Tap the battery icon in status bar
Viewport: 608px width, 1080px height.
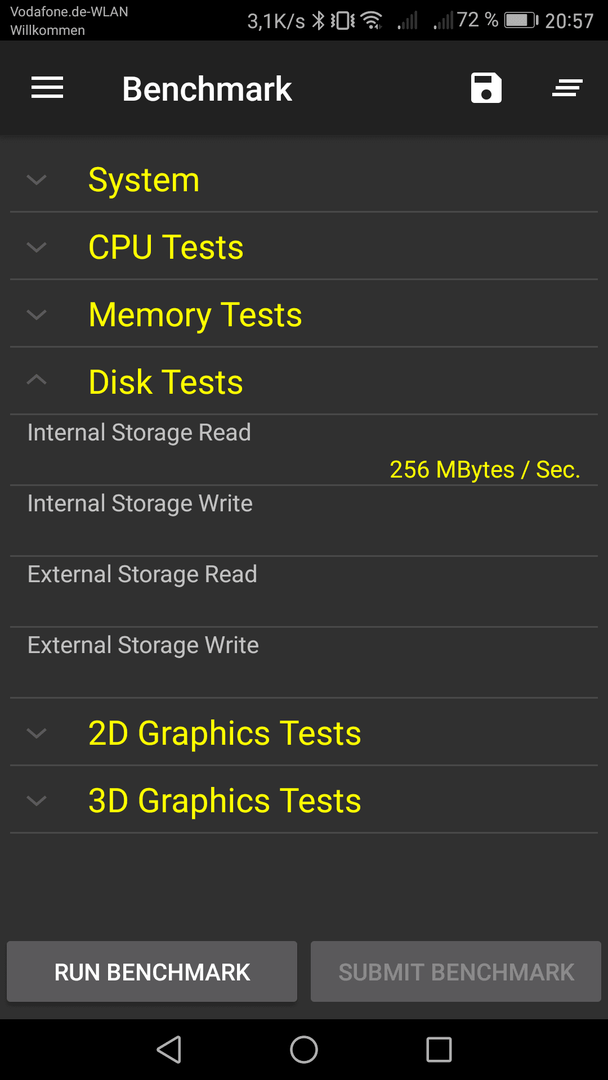tap(521, 20)
